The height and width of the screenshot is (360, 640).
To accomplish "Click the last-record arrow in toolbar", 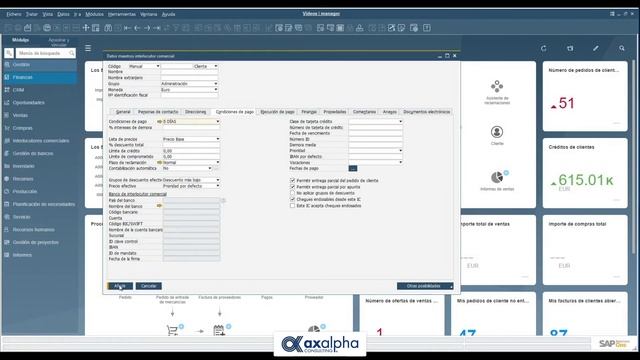I will [x=157, y=28].
